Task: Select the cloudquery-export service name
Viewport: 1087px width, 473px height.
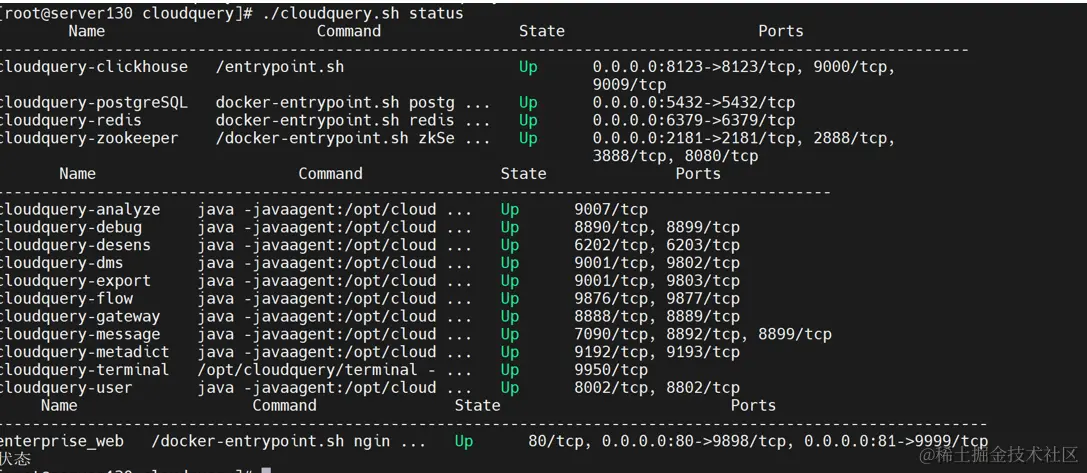Action: click(75, 281)
